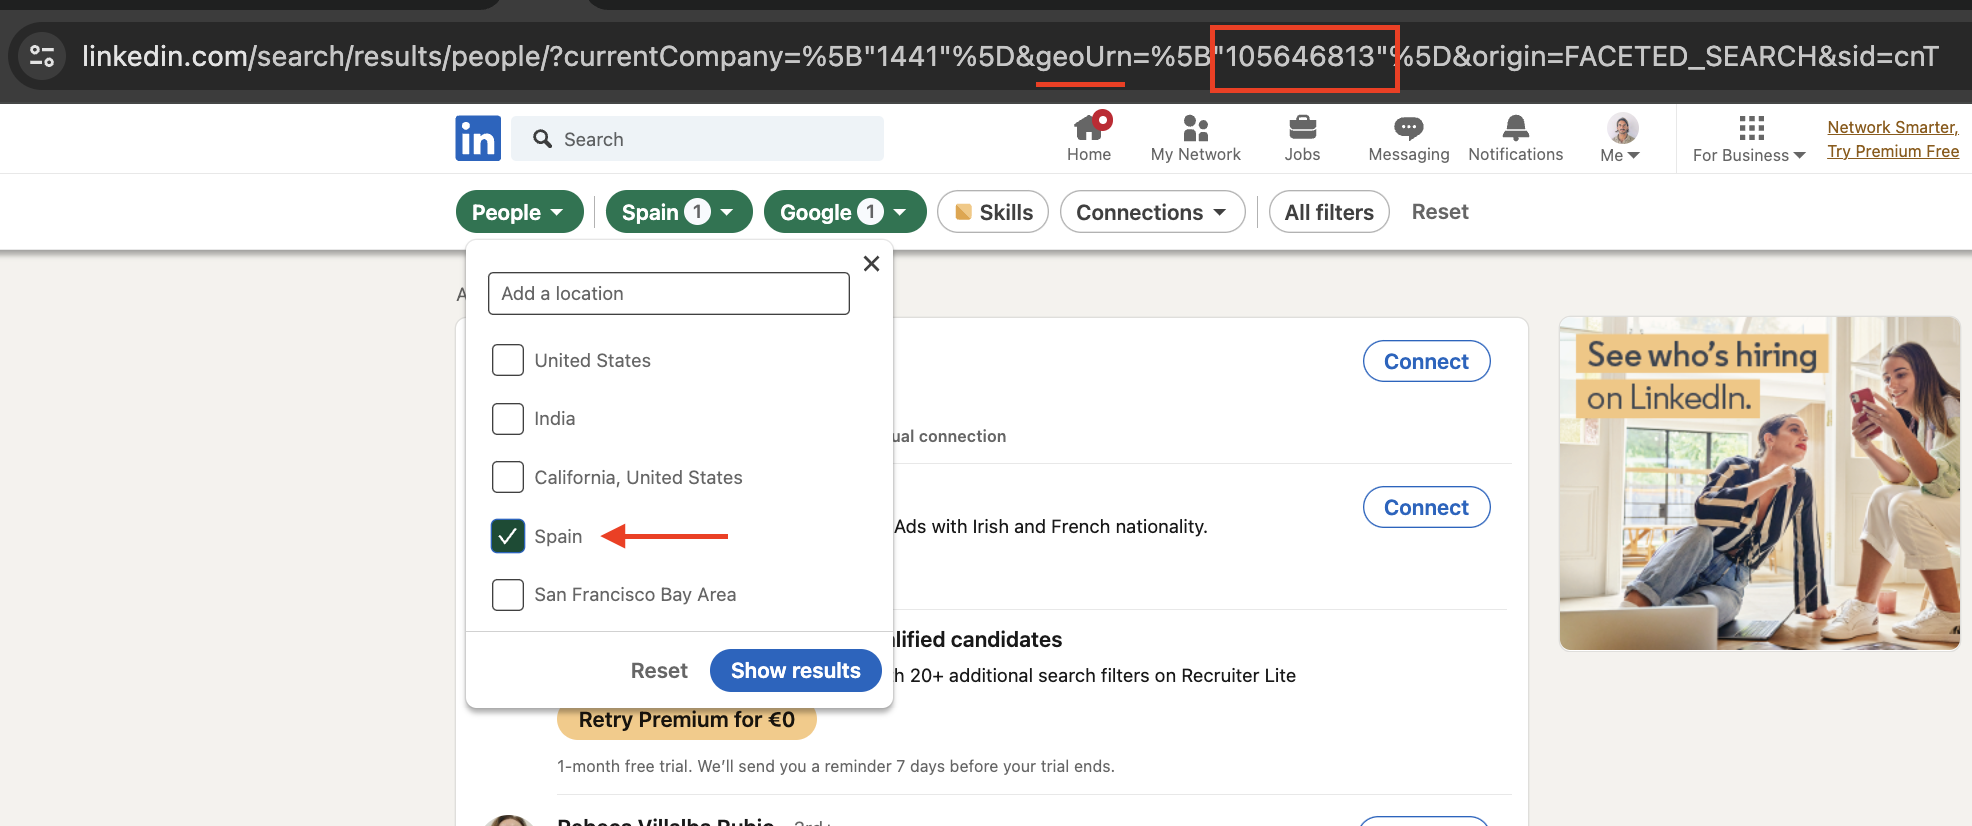Check the United States location checkbox
Screen dimensions: 1972x826
(x=508, y=360)
